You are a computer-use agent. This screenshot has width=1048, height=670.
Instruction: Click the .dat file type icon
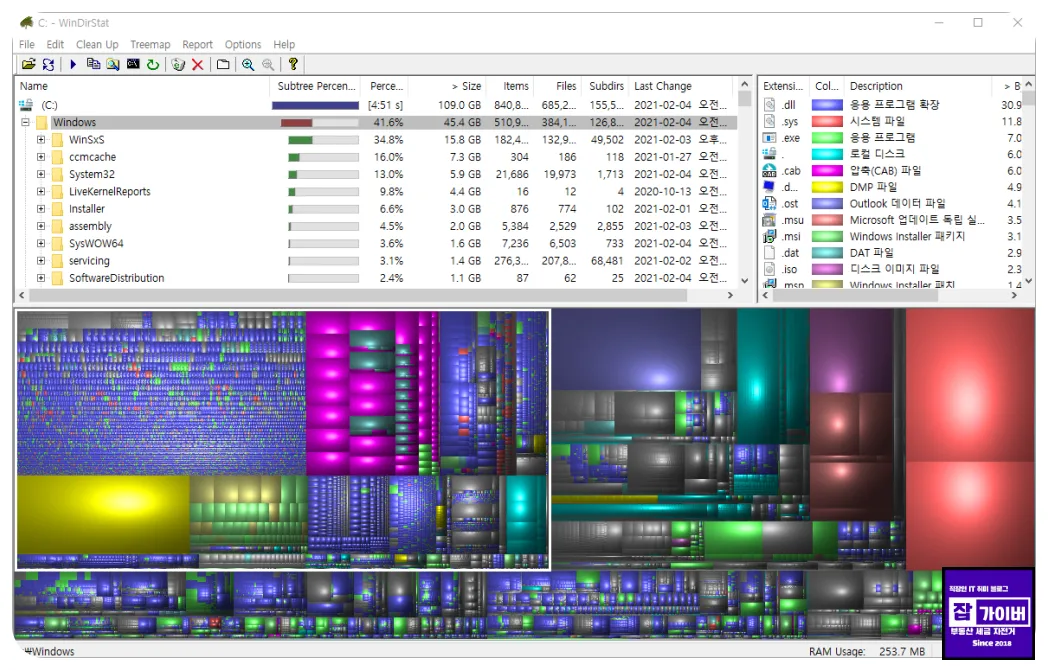(770, 253)
